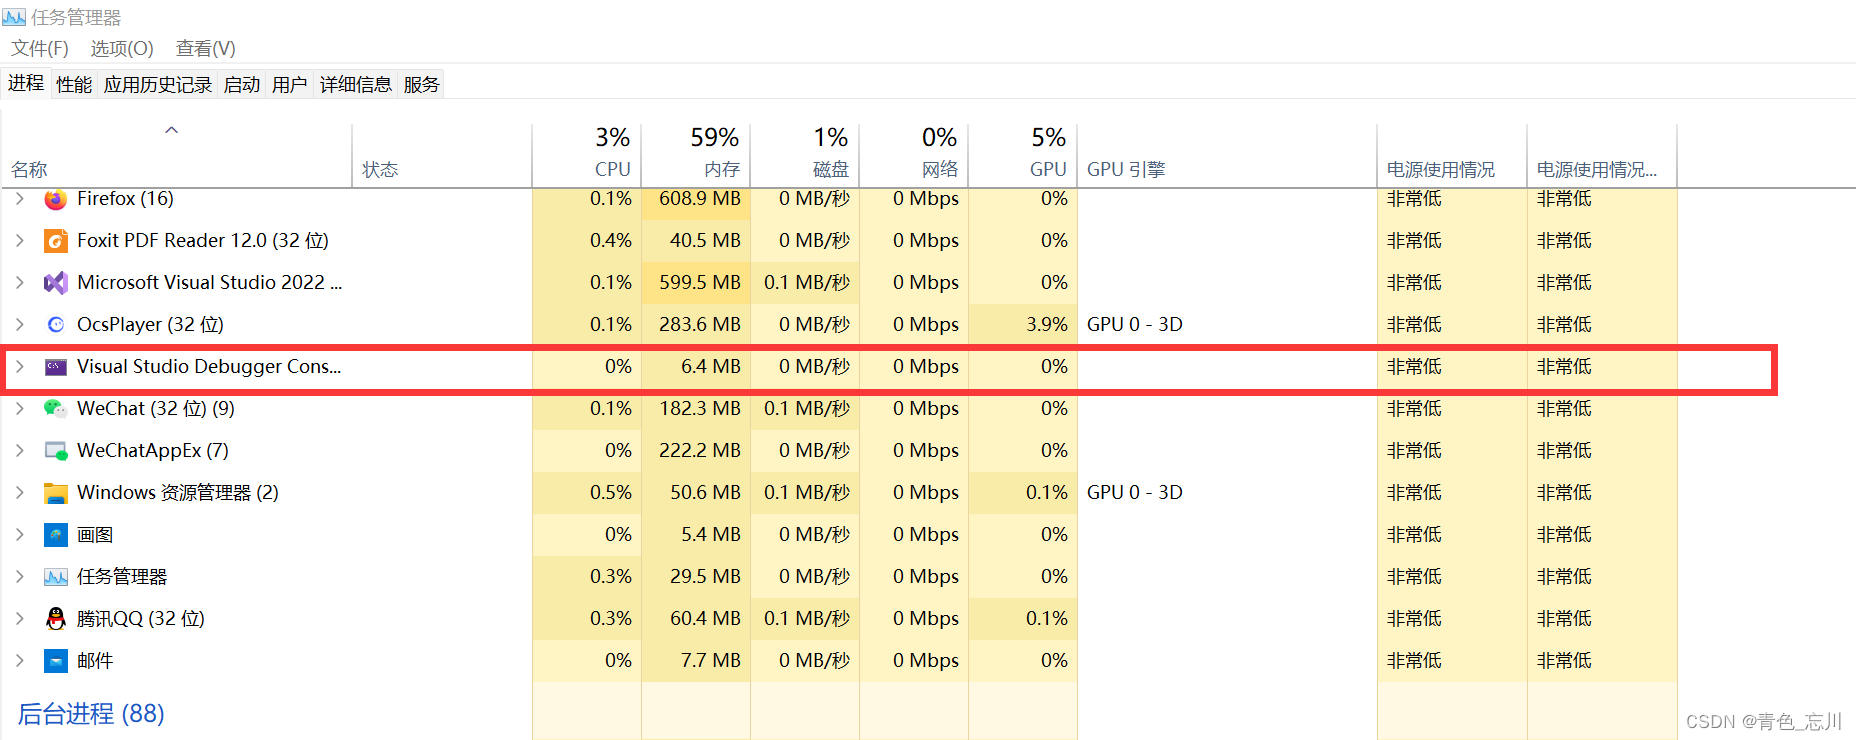Image resolution: width=1856 pixels, height=740 pixels.
Task: Click the OcsPlayer process icon
Action: click(56, 325)
